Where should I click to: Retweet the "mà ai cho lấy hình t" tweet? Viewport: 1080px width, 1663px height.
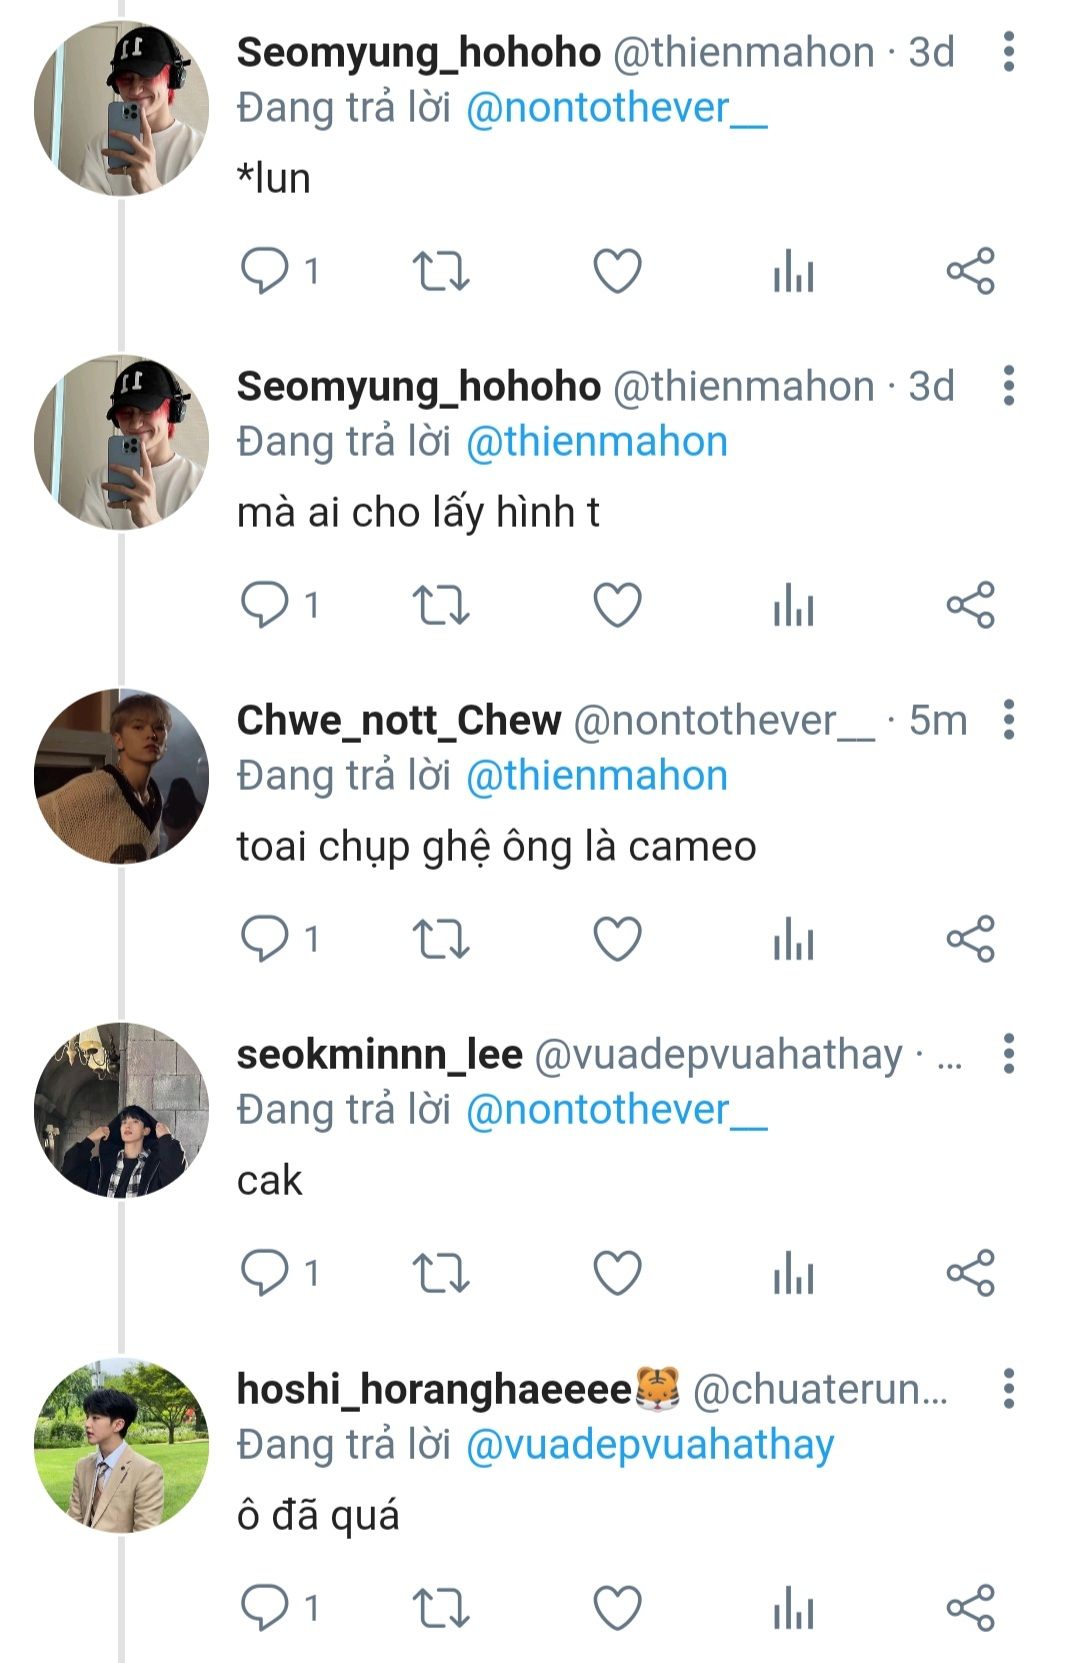point(441,605)
